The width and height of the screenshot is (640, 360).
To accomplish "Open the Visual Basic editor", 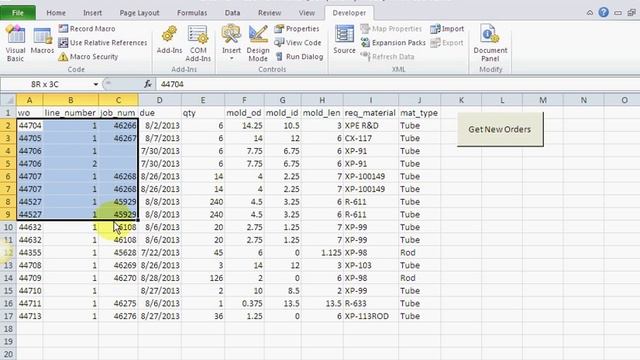I will click(x=16, y=43).
